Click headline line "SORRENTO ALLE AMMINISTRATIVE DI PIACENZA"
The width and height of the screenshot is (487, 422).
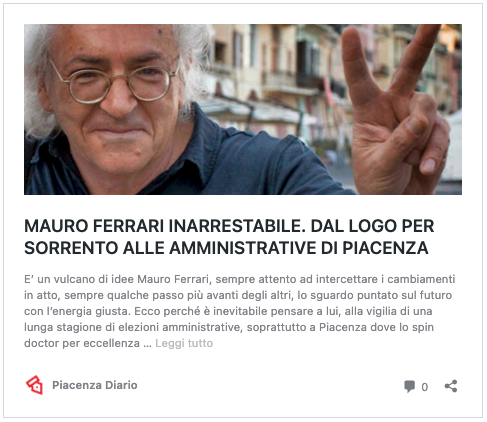point(226,248)
